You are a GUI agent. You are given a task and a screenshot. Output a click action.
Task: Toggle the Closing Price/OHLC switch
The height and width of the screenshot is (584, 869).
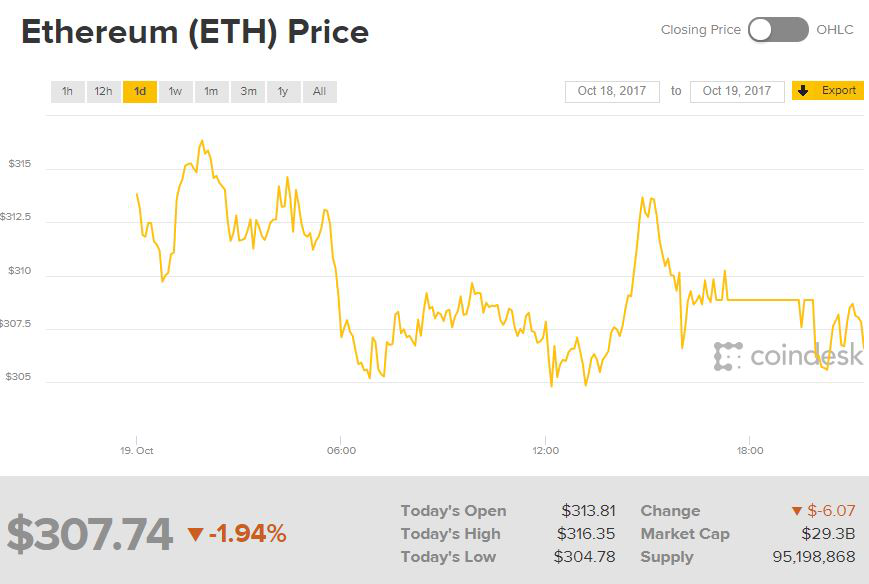point(777,30)
